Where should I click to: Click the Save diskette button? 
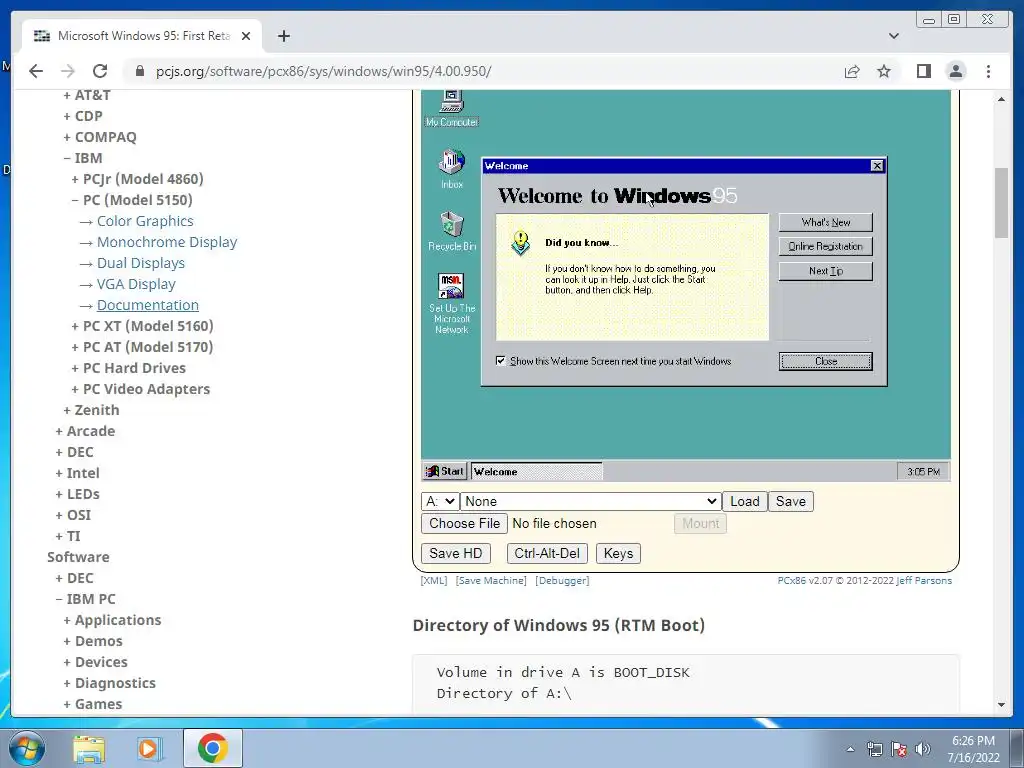(x=790, y=501)
